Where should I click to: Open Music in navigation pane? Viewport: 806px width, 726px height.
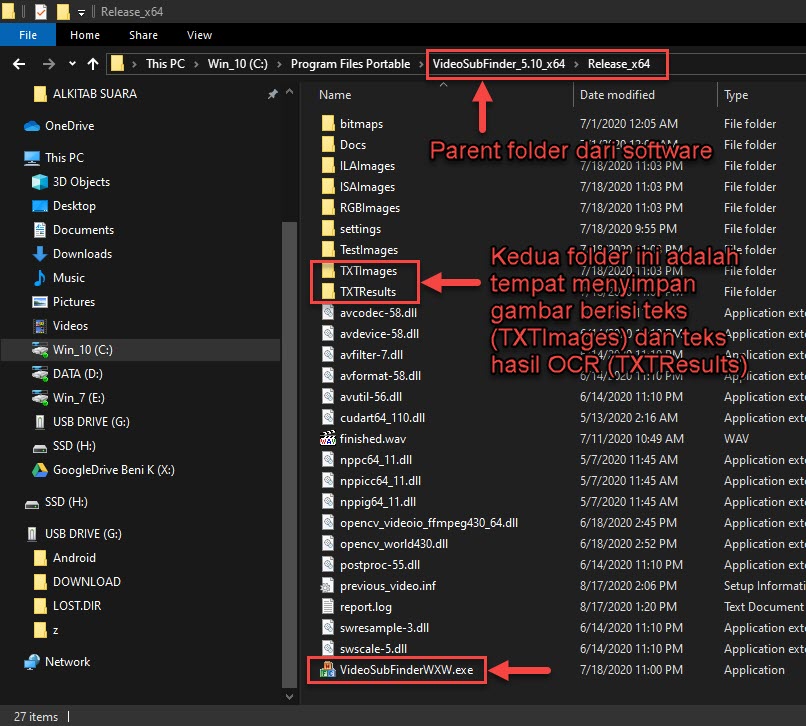(x=68, y=278)
